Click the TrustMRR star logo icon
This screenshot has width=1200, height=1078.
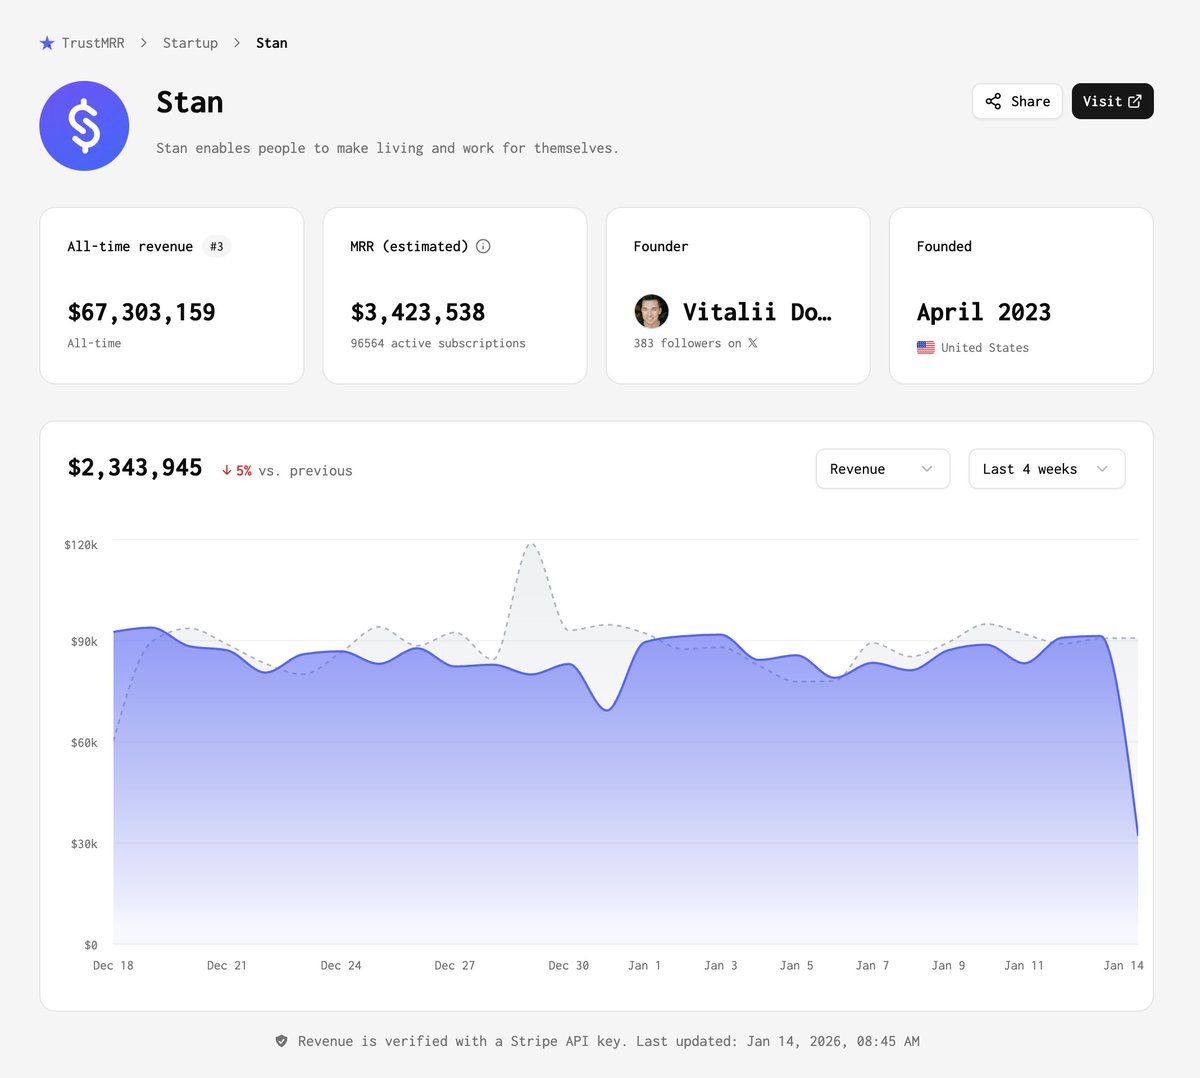tap(47, 43)
